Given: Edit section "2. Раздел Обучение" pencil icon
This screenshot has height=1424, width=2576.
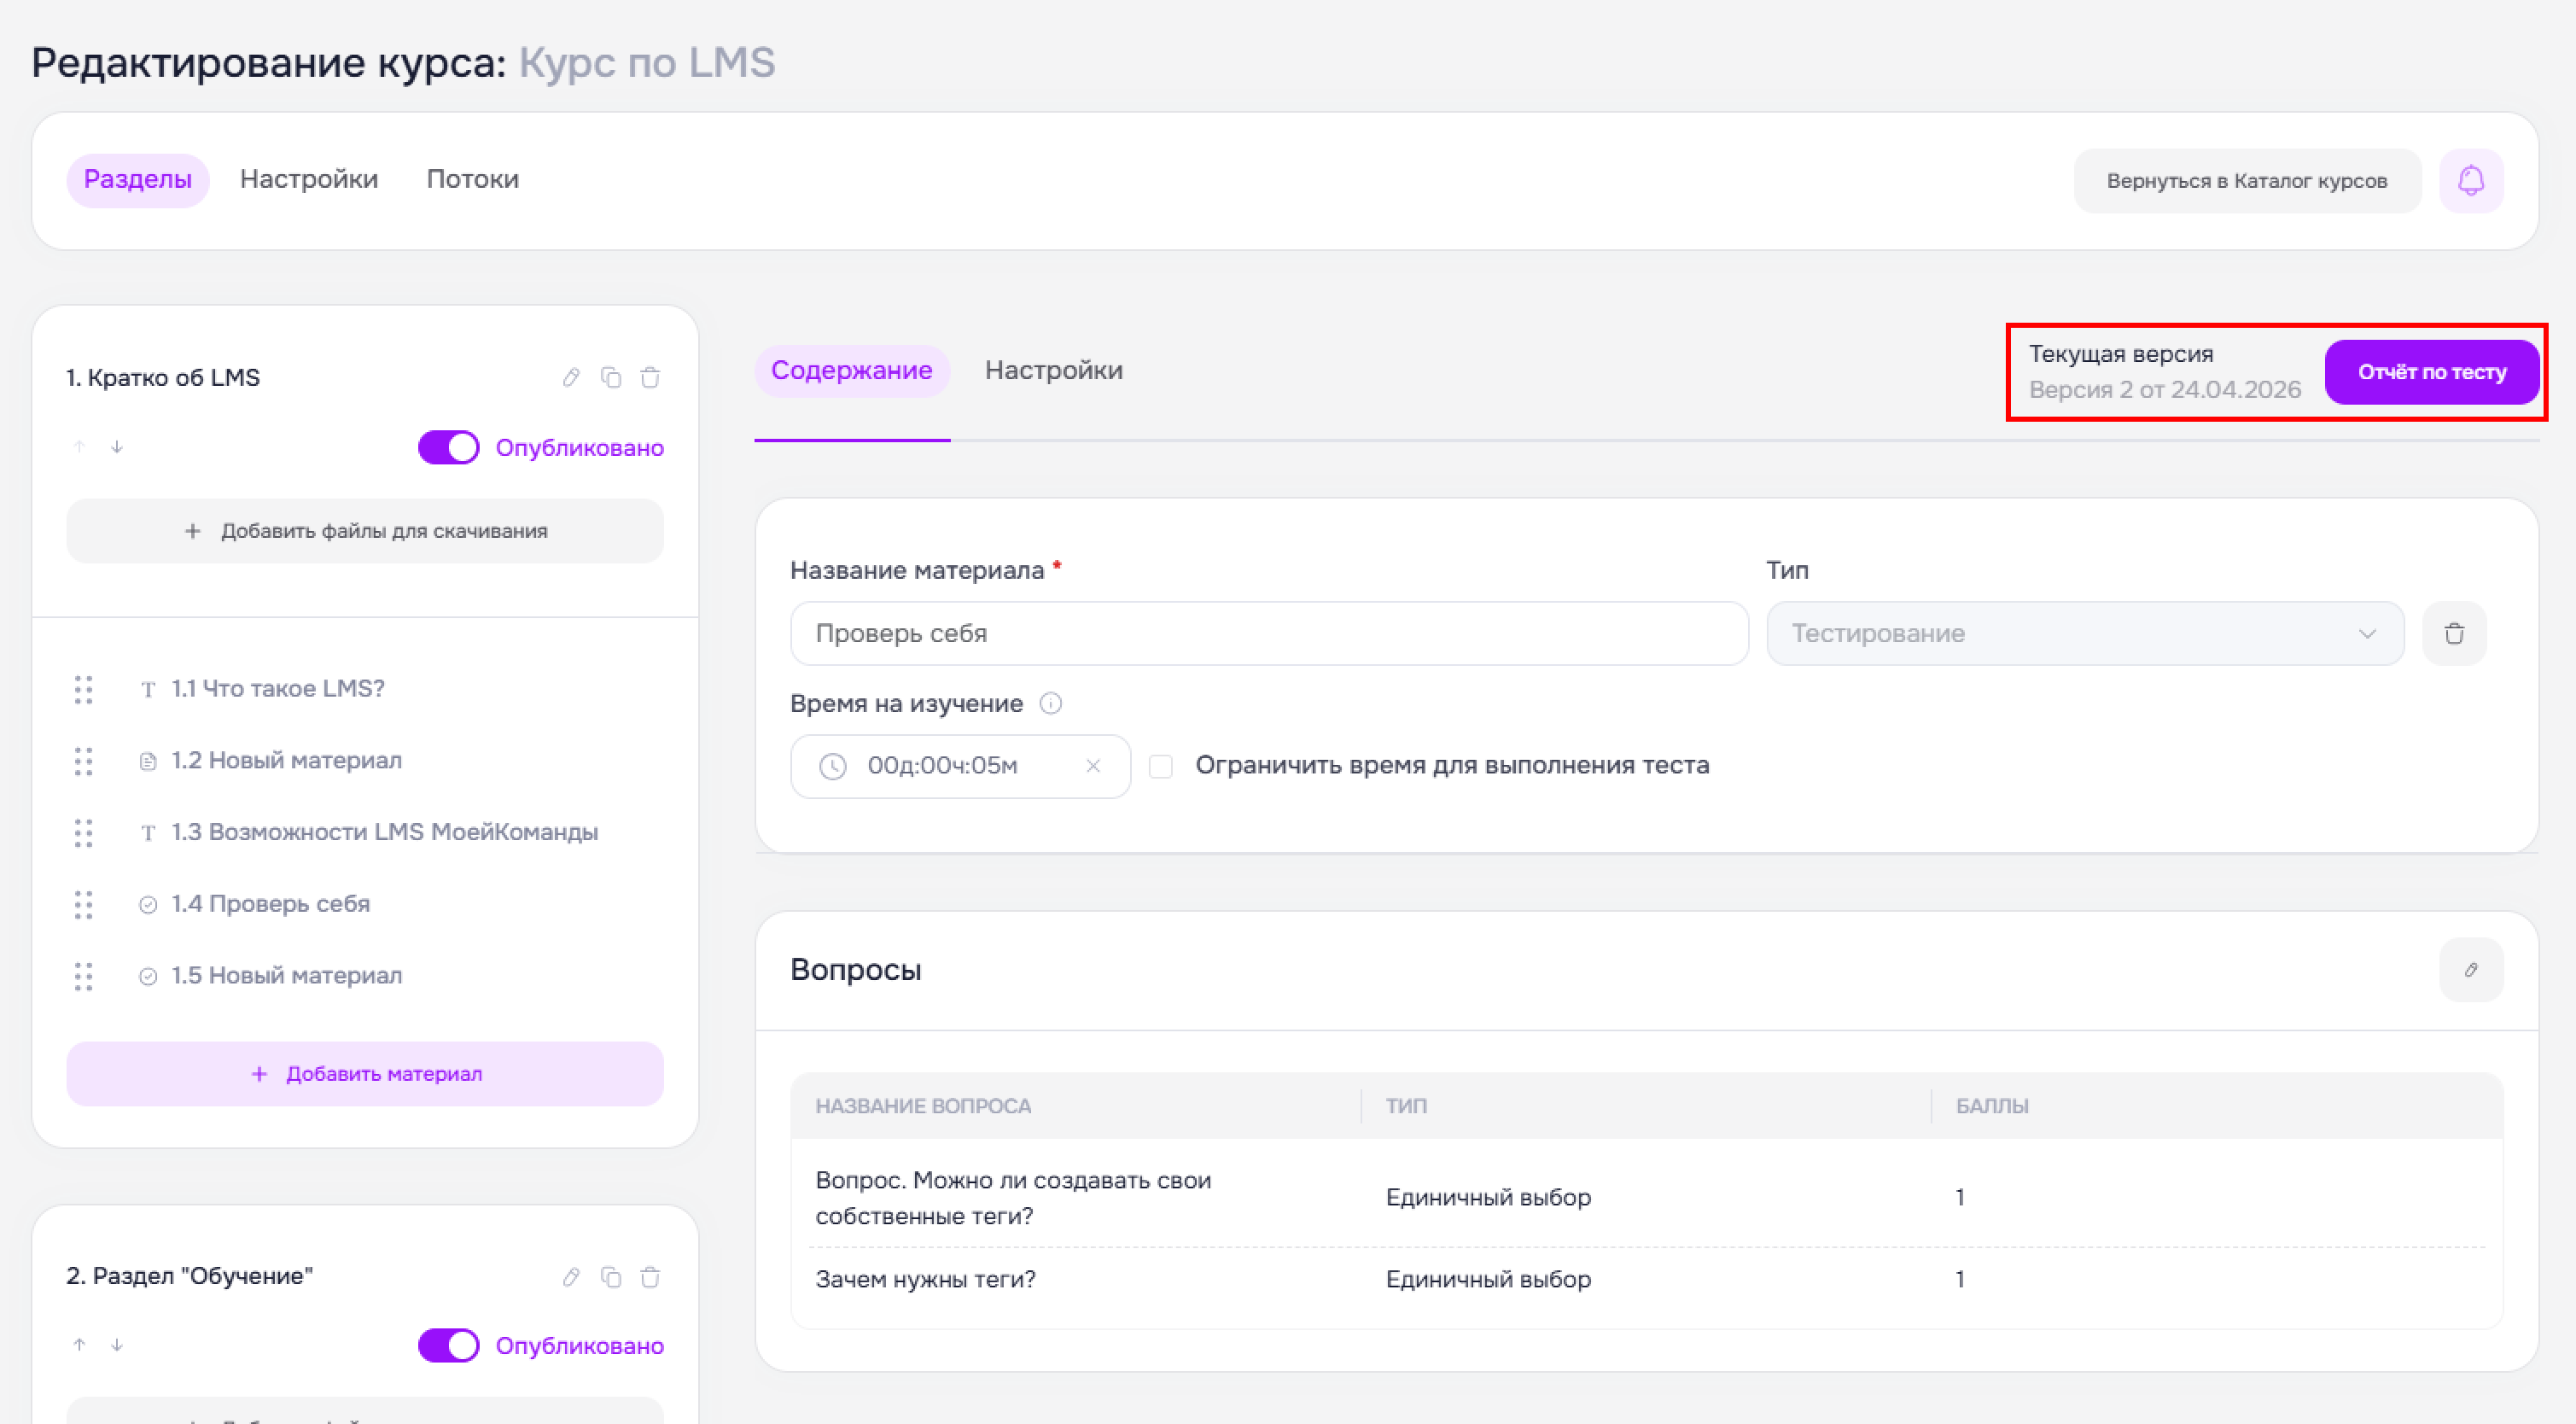Looking at the screenshot, I should (x=571, y=1276).
